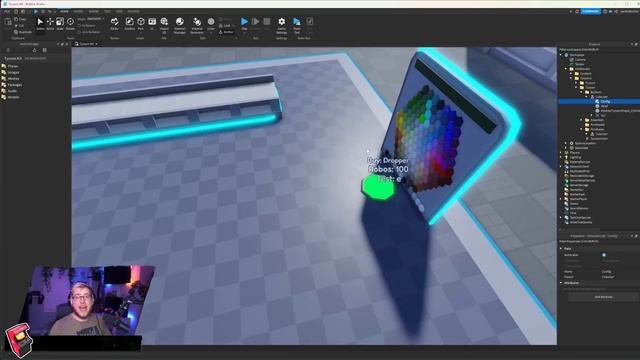Open the Color tool
The image size is (640, 360).
[x=211, y=24]
